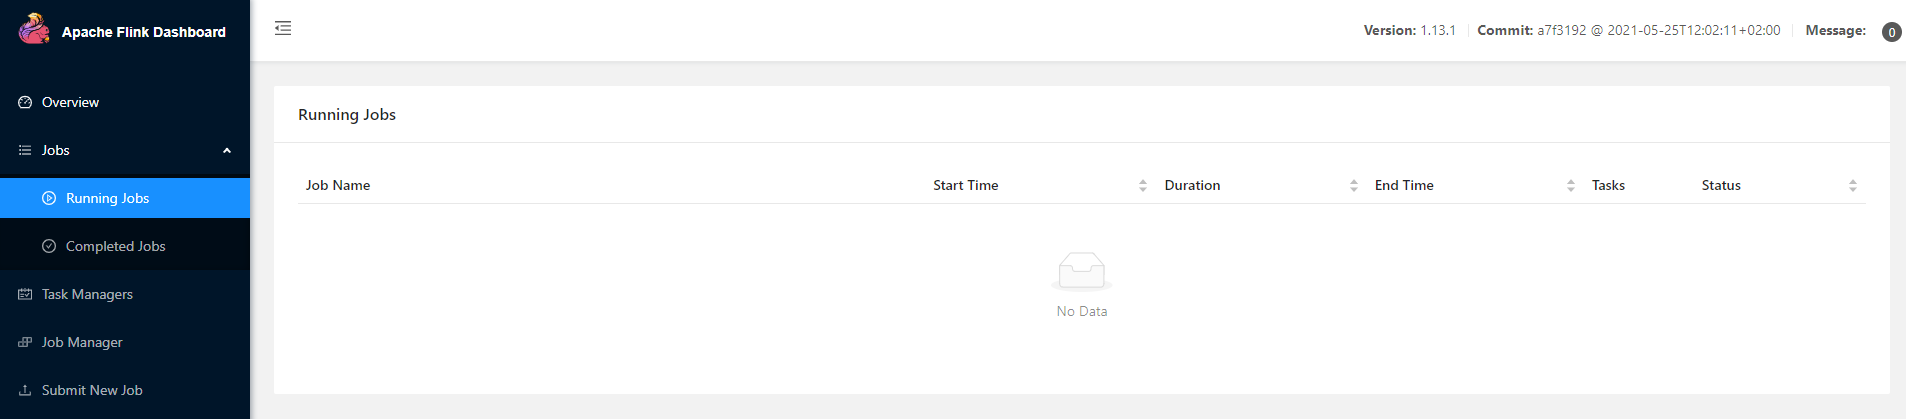The width and height of the screenshot is (1906, 419).
Task: Click the Overview dashboard icon
Action: [x=25, y=102]
